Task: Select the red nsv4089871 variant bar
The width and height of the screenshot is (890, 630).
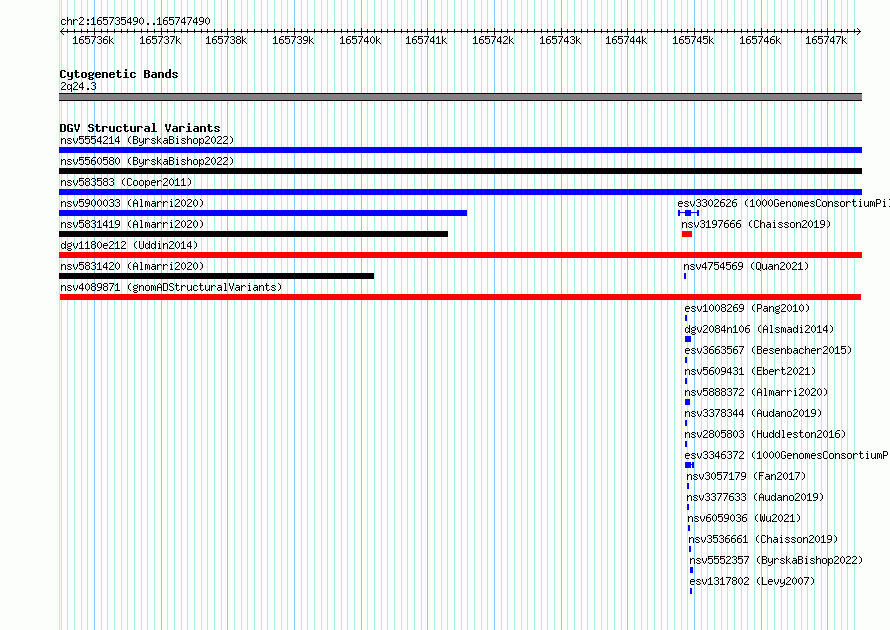Action: [x=460, y=297]
